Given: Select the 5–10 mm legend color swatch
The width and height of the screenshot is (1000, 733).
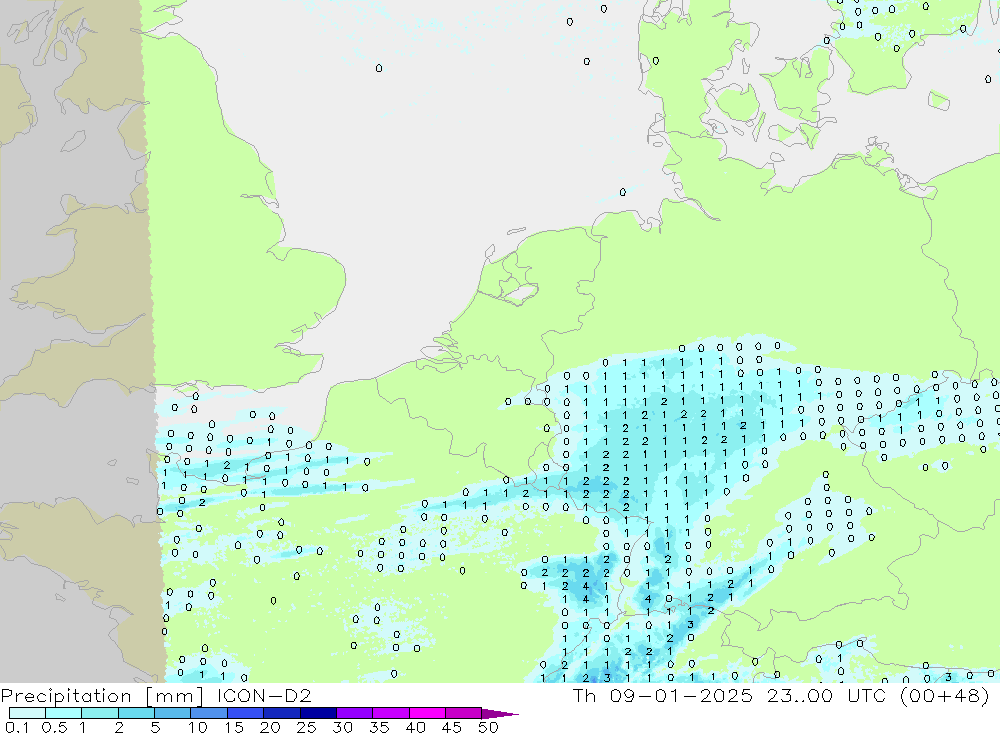Looking at the screenshot, I should click(173, 713).
